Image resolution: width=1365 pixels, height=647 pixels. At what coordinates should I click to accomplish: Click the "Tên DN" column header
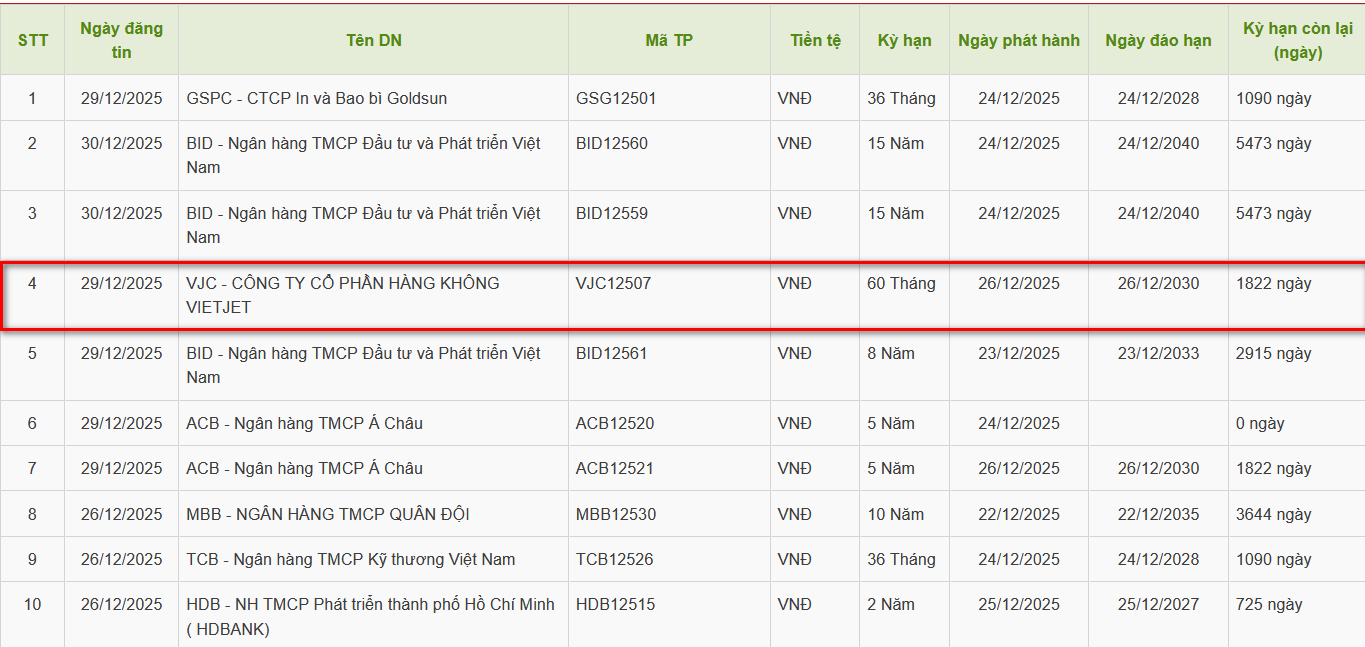coord(374,40)
